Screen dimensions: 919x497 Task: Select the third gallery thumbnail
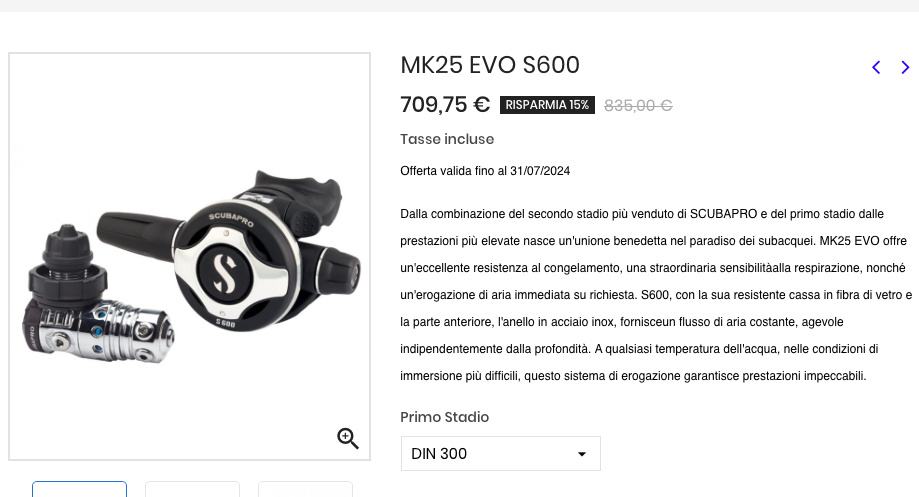(x=305, y=489)
